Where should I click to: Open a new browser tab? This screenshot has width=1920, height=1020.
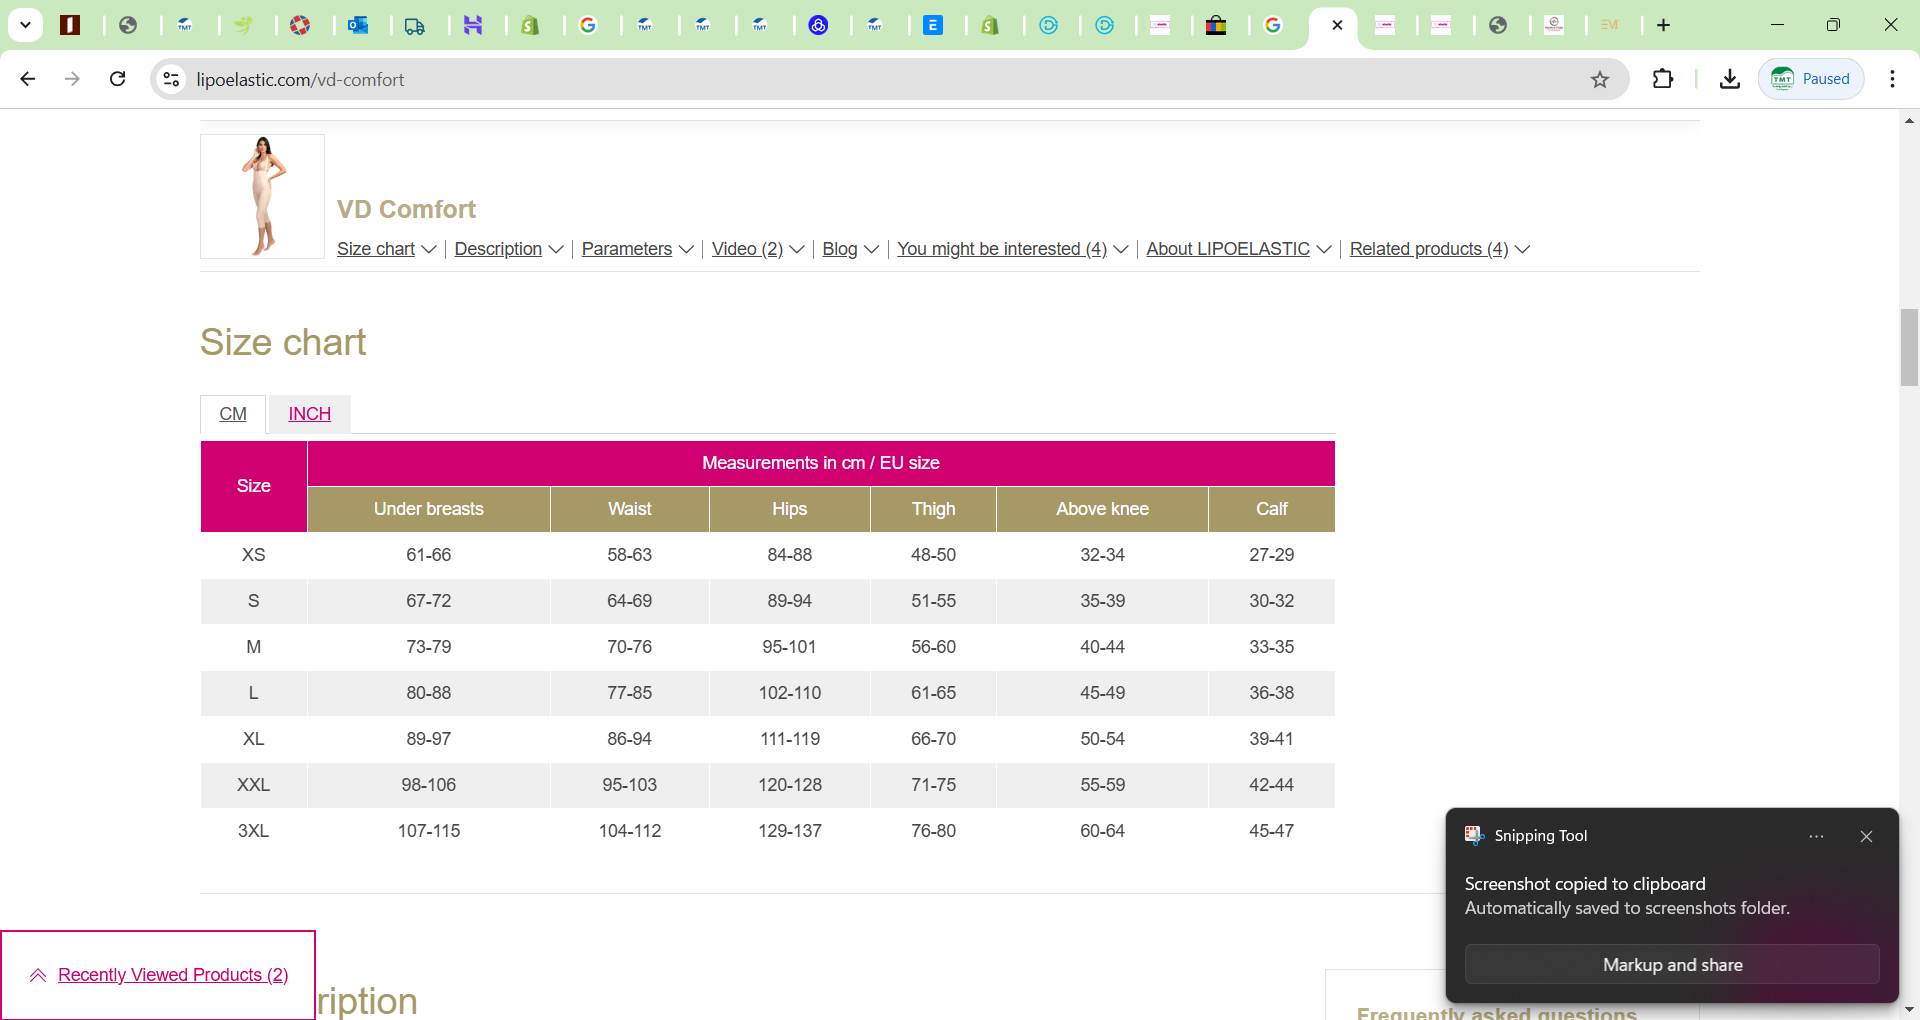click(1663, 25)
